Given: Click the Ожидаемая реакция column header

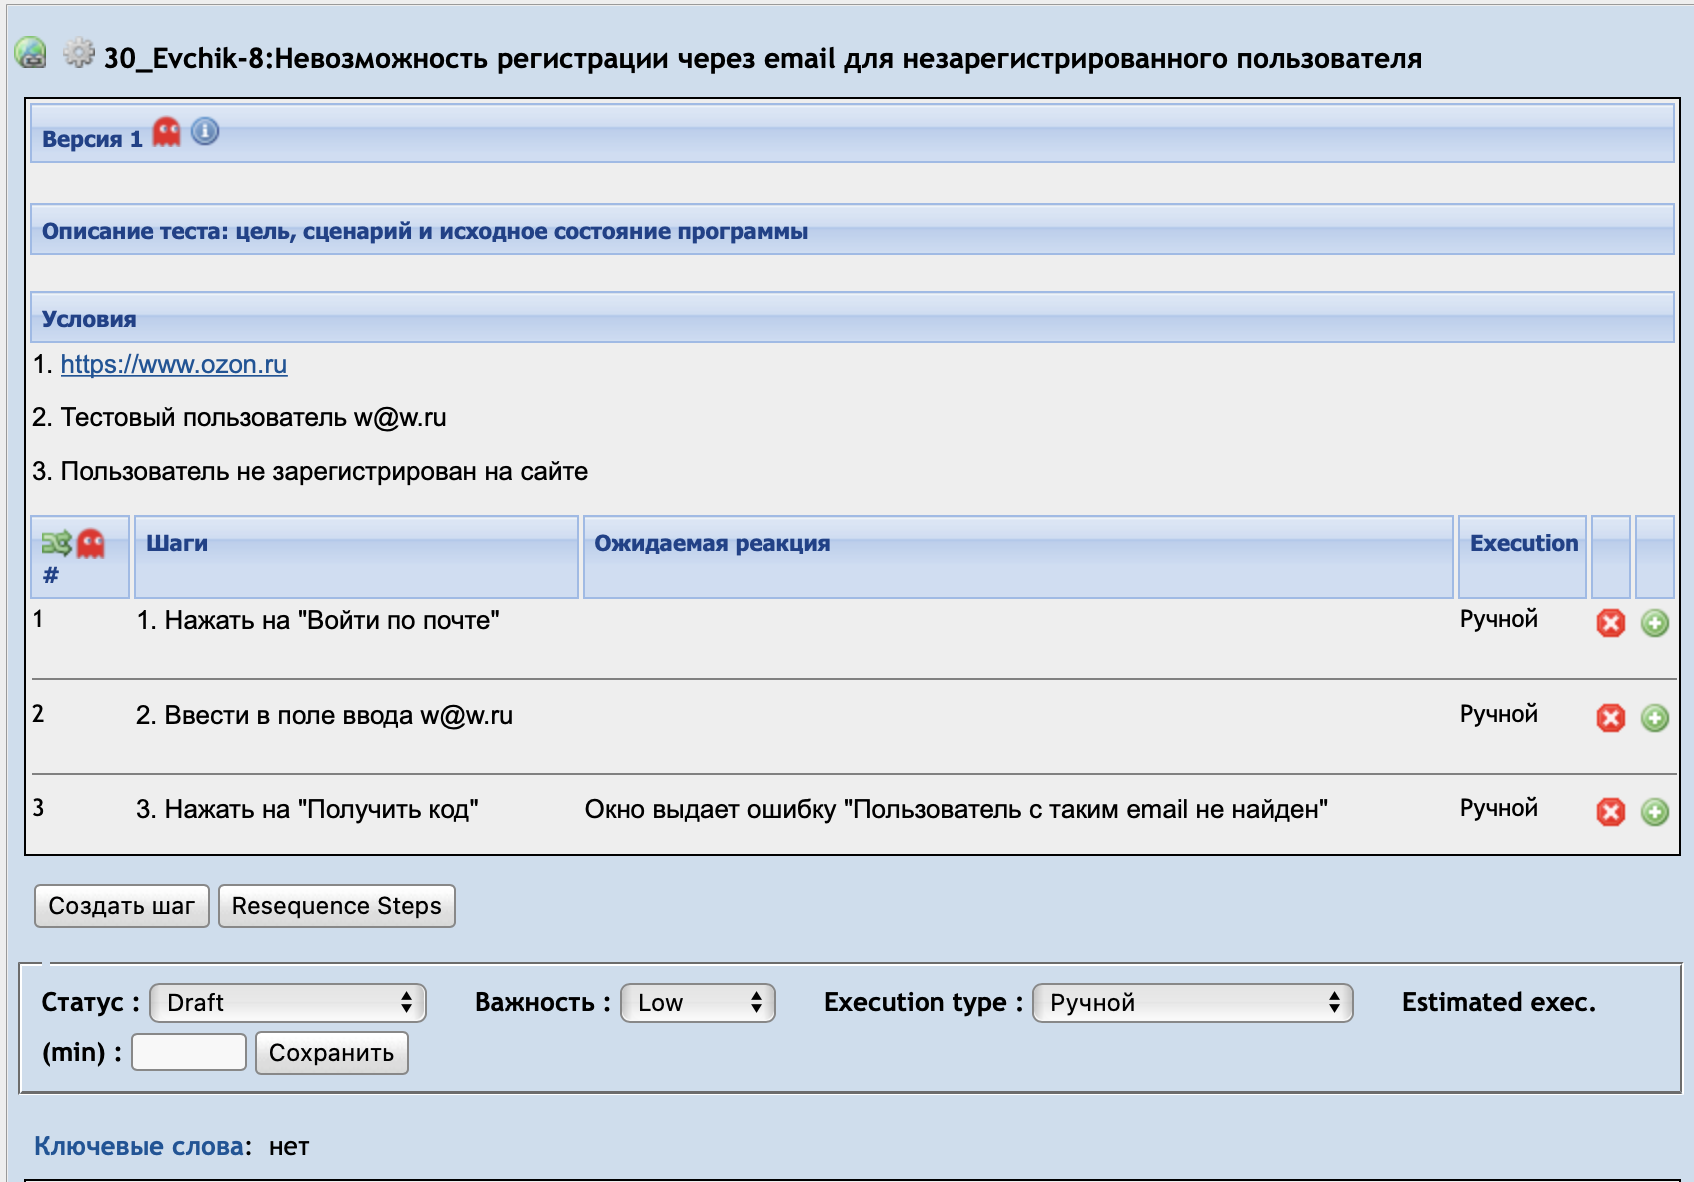Looking at the screenshot, I should click(1018, 557).
